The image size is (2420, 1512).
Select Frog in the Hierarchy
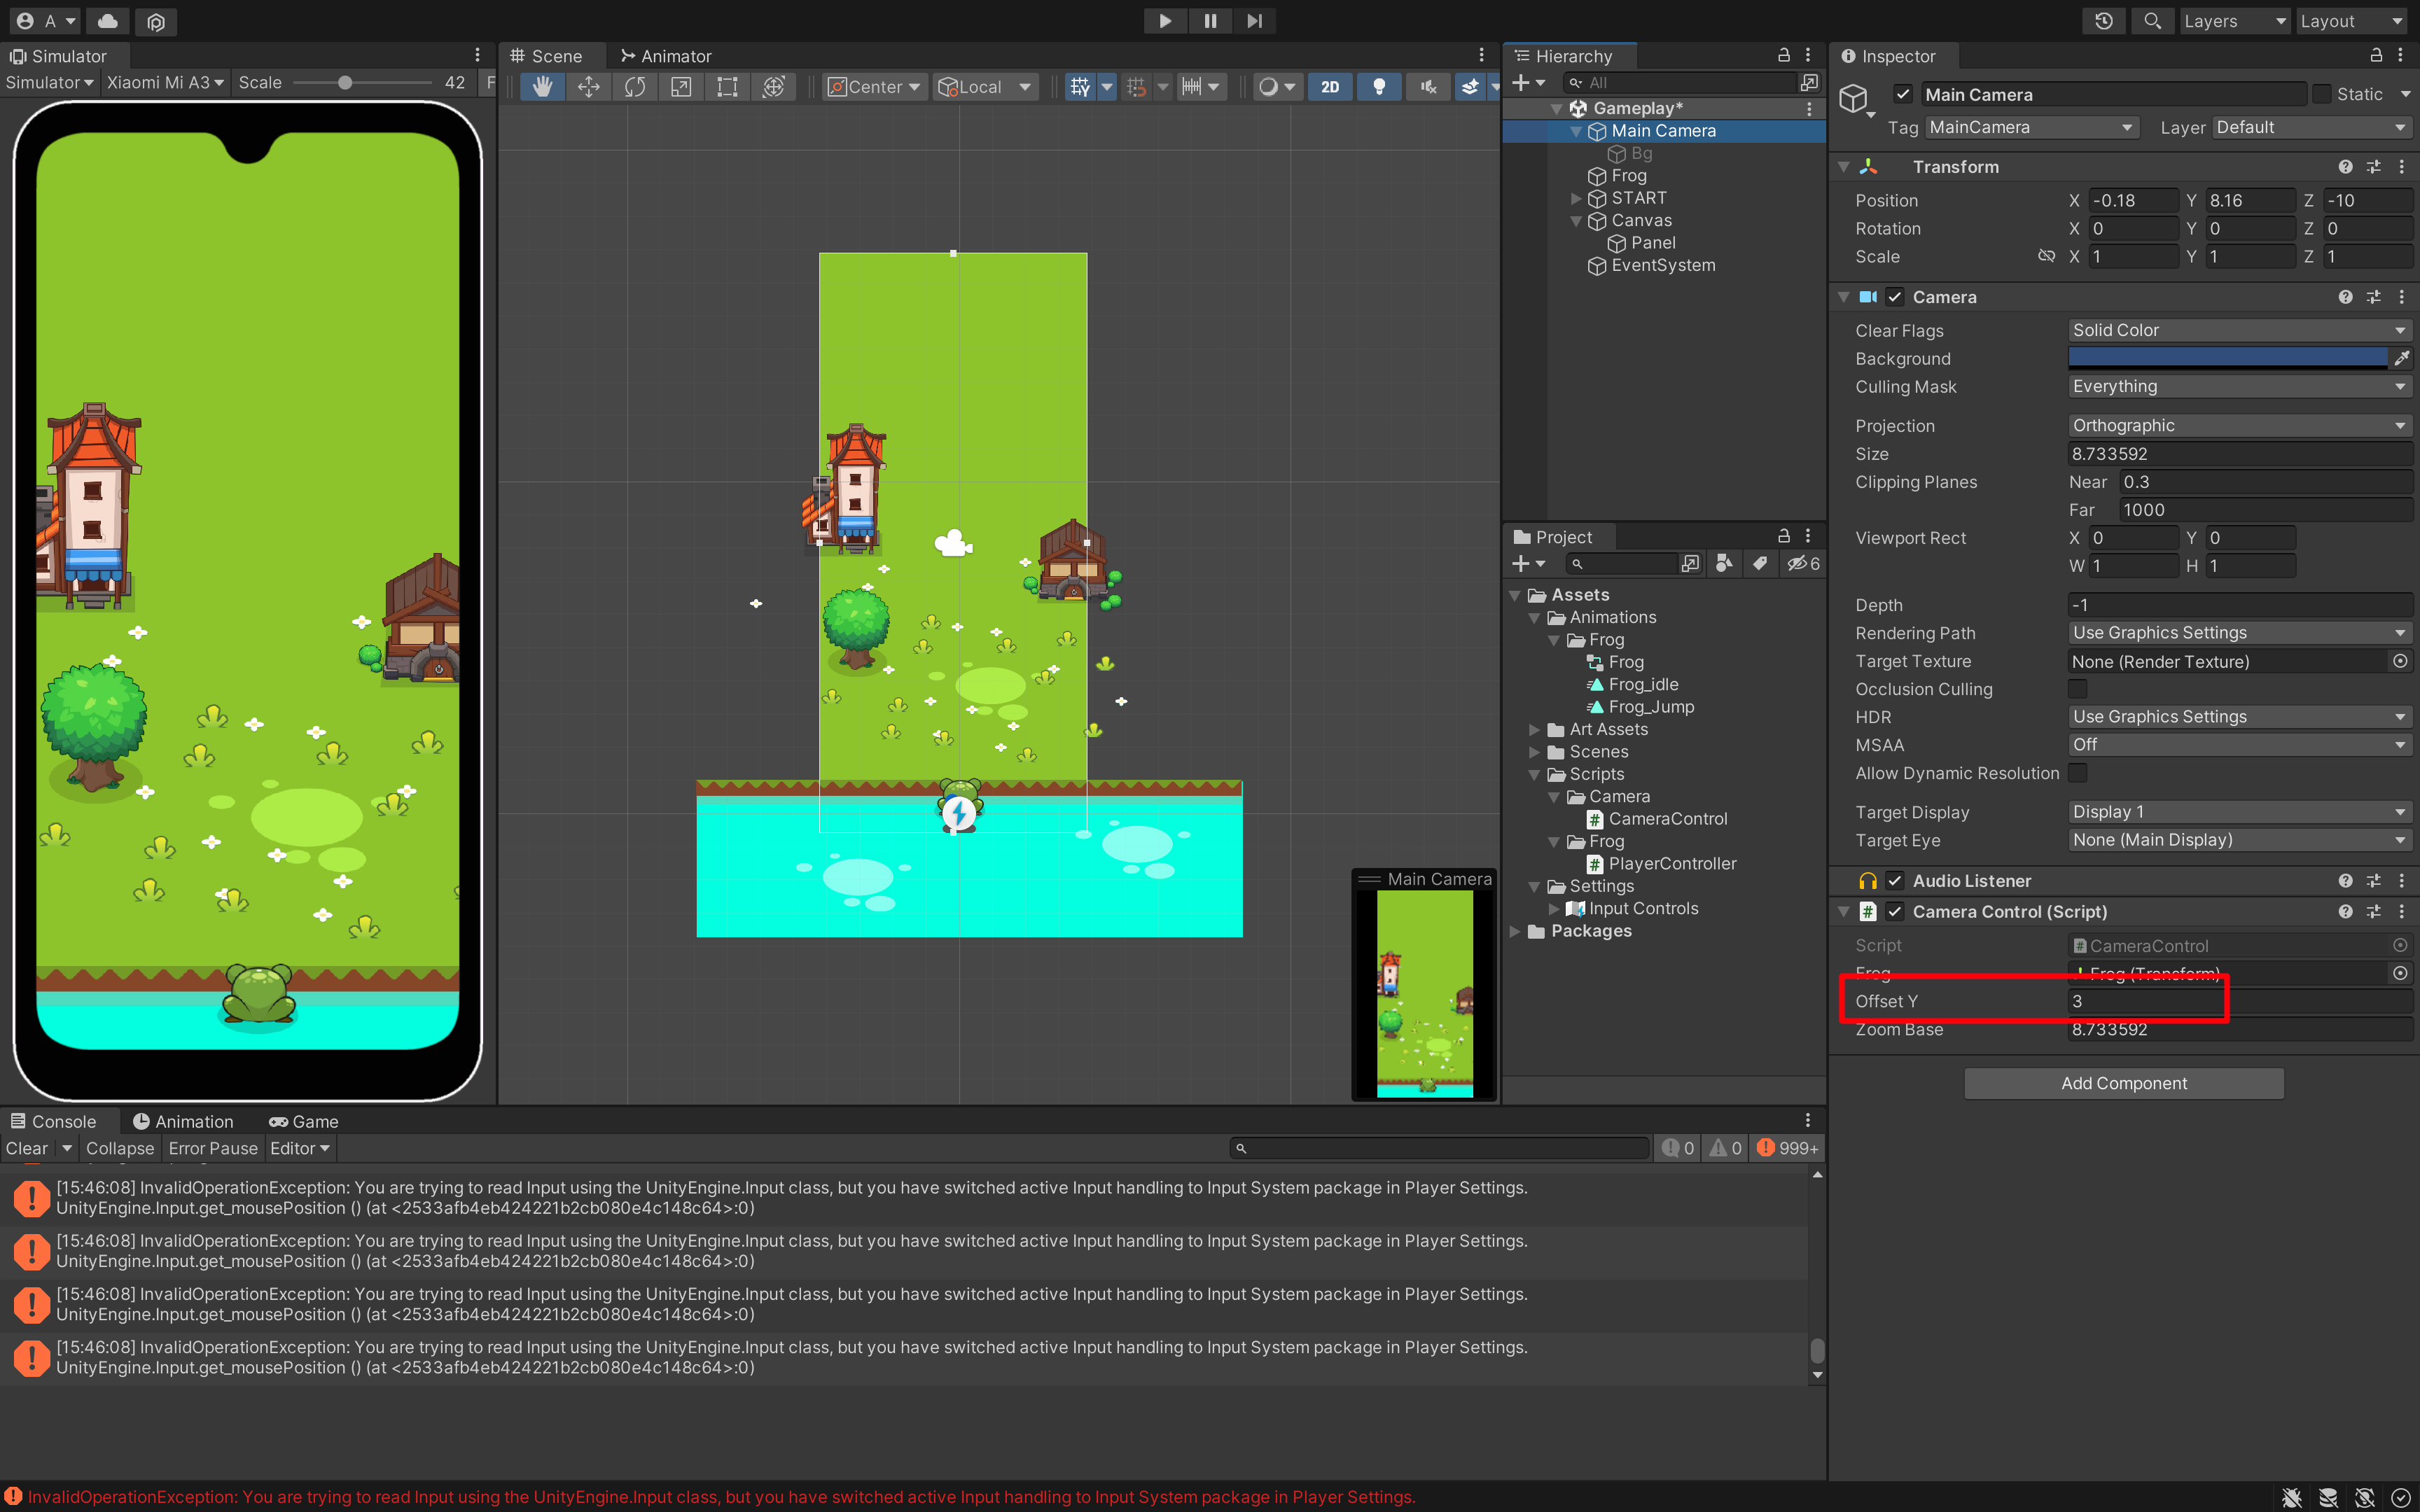(x=1628, y=176)
